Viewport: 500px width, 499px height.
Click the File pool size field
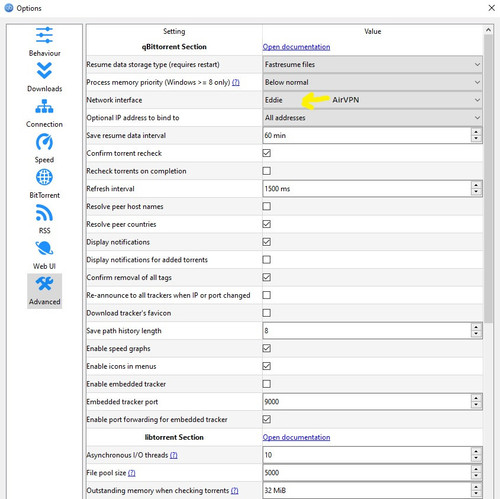pyautogui.click(x=367, y=473)
